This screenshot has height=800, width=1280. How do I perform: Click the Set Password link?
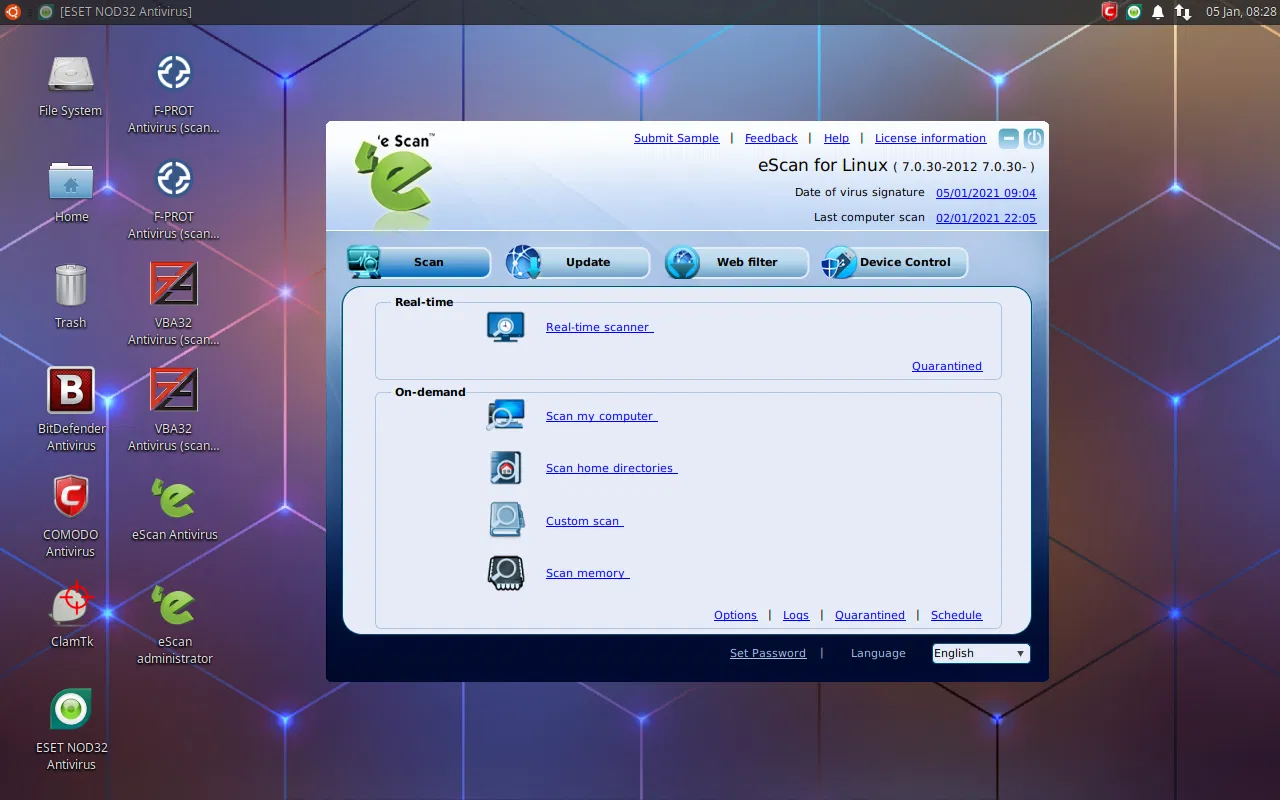click(768, 653)
